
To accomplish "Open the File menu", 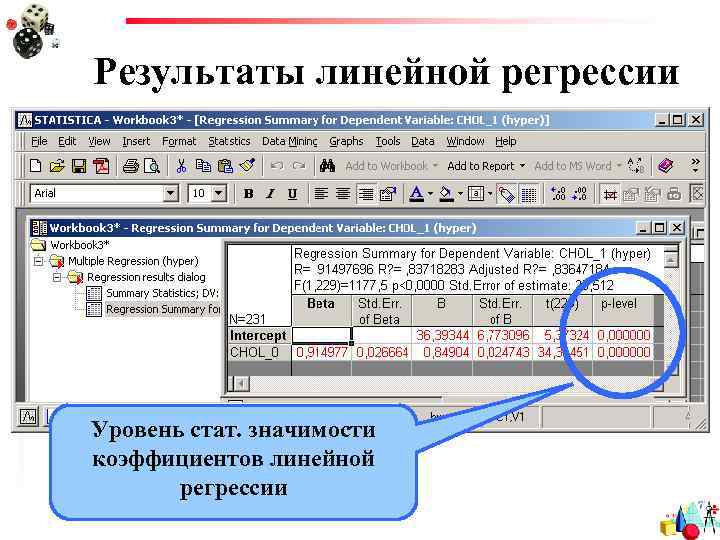I will 39,141.
